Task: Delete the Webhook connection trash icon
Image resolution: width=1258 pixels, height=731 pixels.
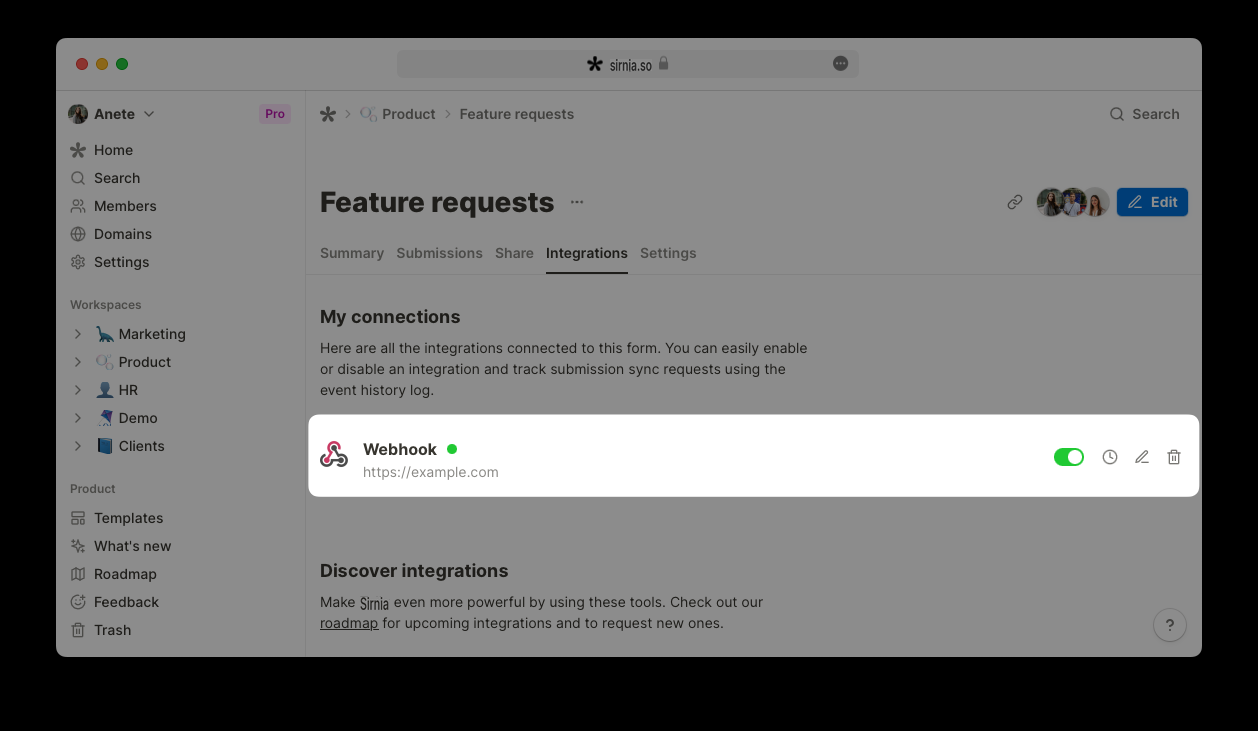Action: point(1174,457)
